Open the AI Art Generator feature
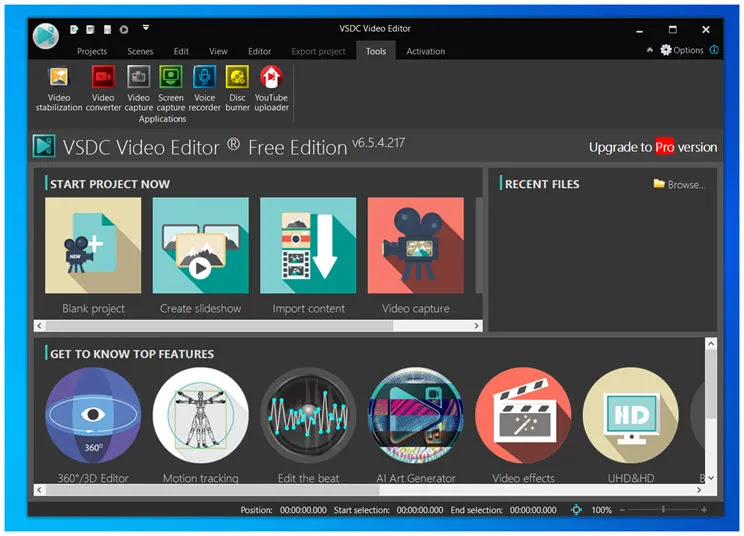This screenshot has height=536, width=744. (x=416, y=425)
